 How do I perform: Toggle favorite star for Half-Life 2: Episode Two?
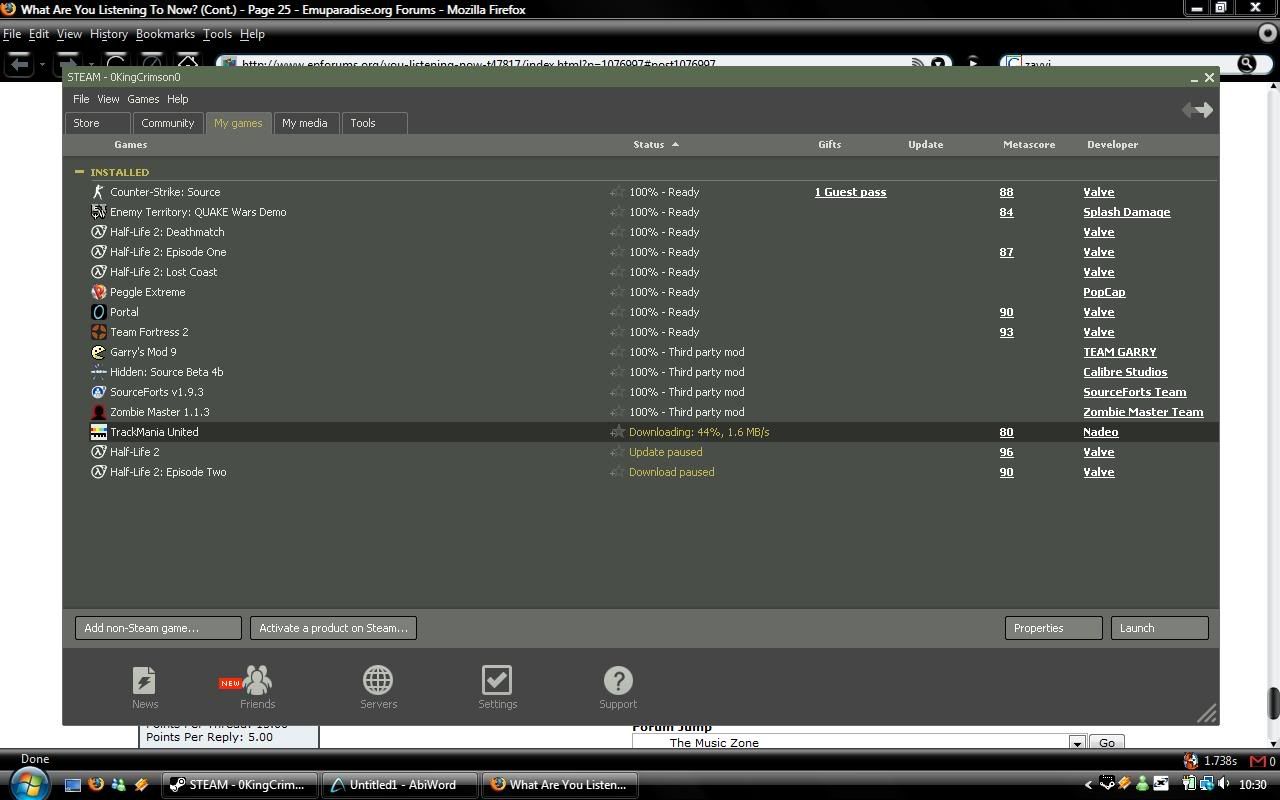click(617, 472)
